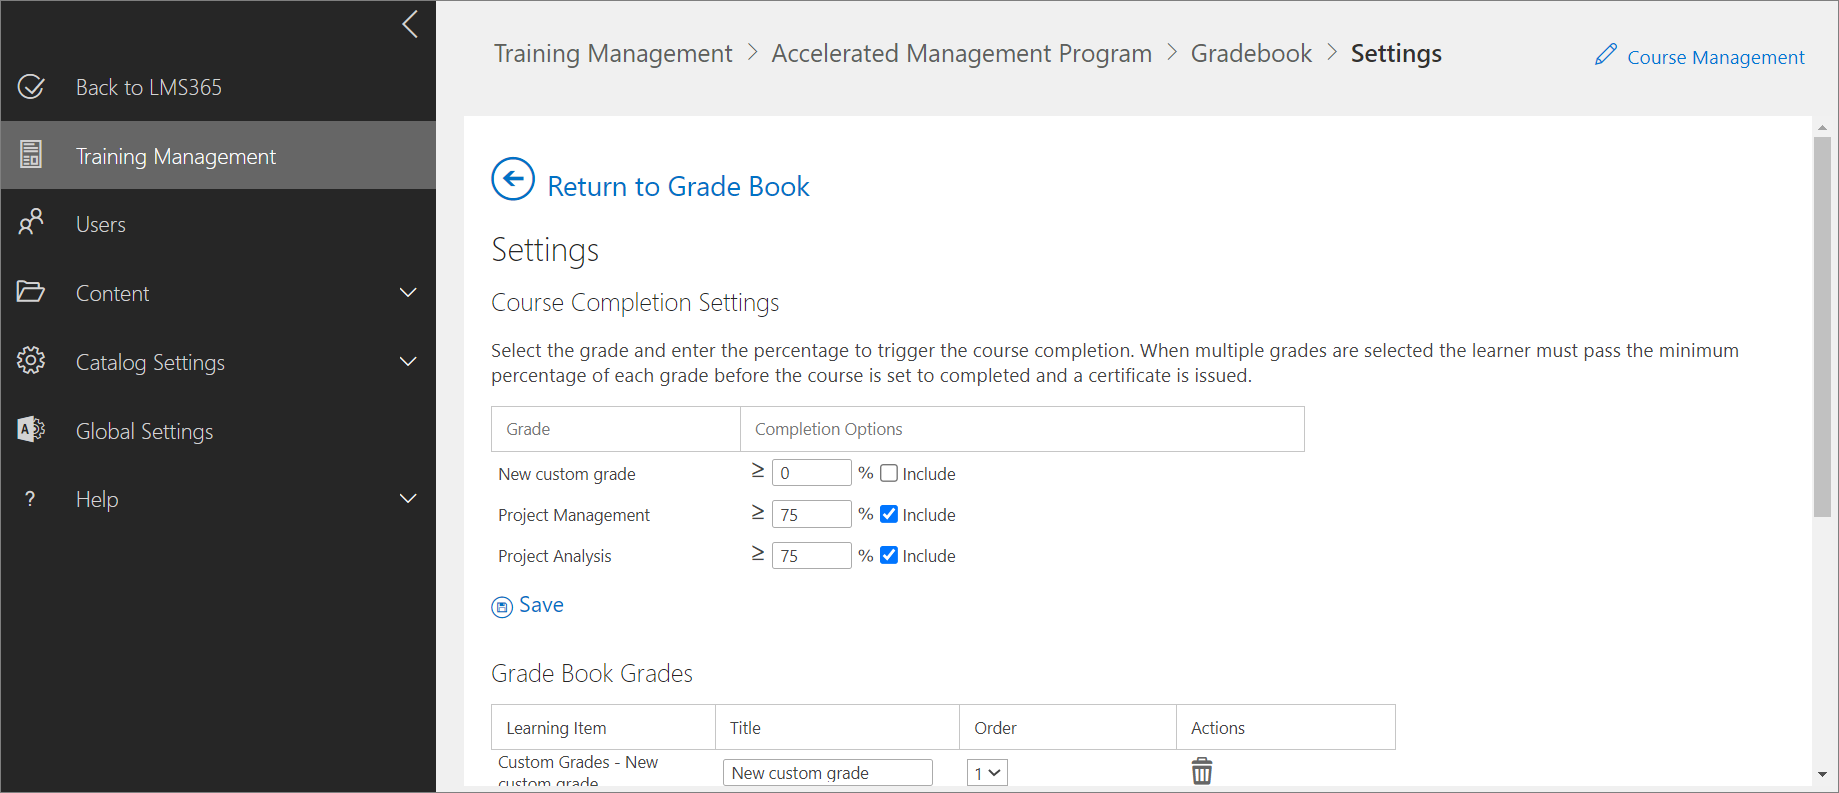Open Training Management in the sidebar

[x=176, y=156]
